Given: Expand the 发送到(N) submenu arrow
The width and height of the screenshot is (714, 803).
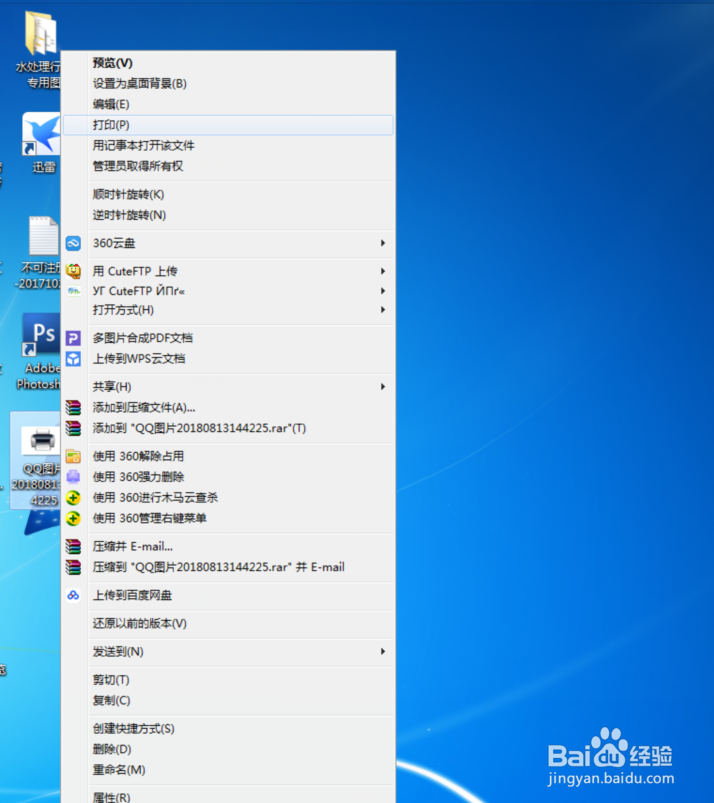Looking at the screenshot, I should tap(383, 651).
